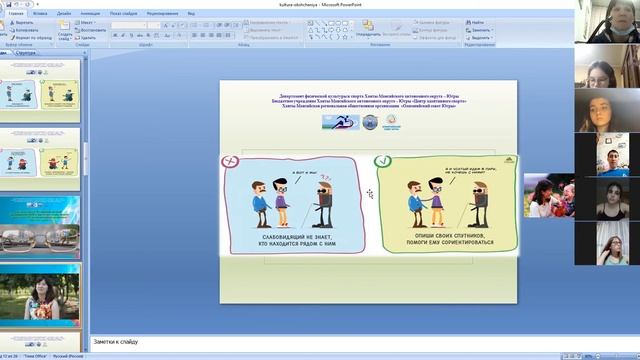
Task: Select the green checkmark cartoon picture on slide
Action: click(447, 204)
